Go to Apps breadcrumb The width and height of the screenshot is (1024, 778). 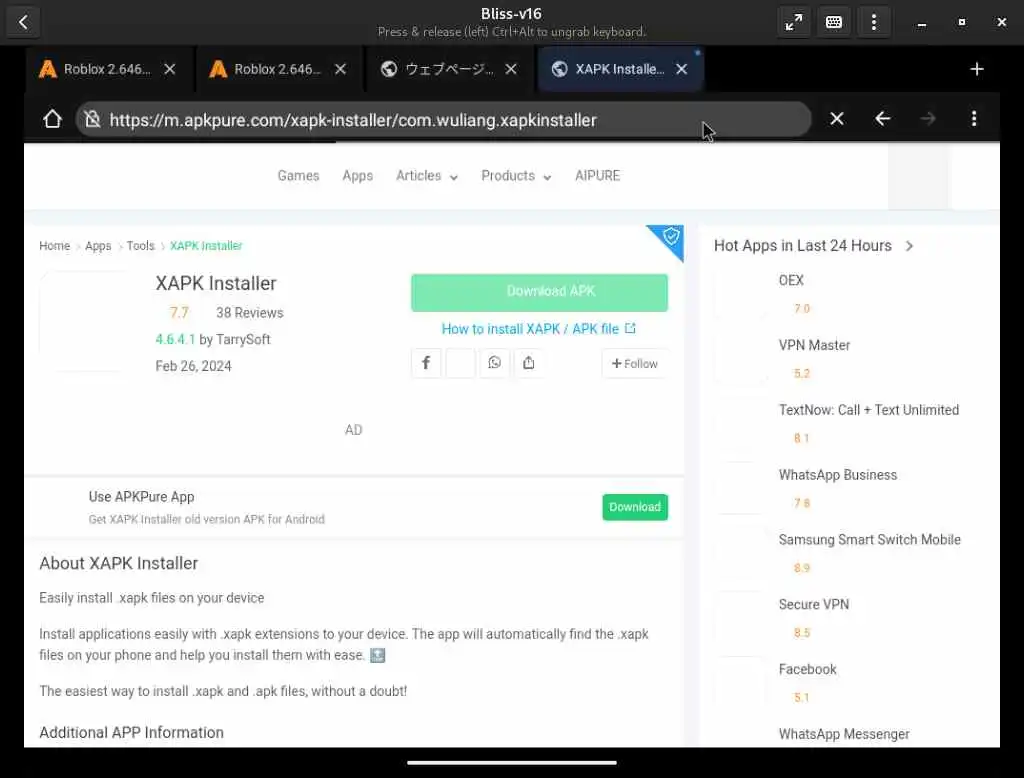[x=98, y=246]
